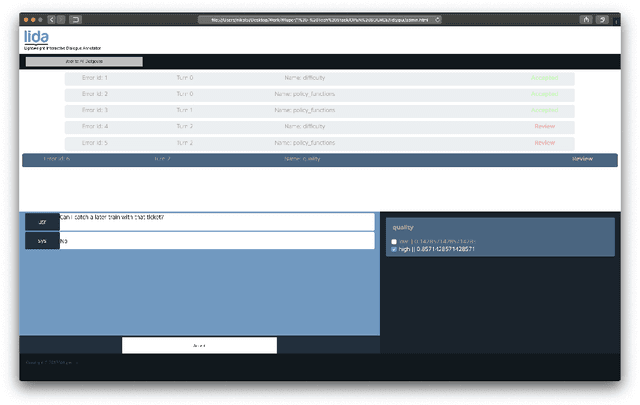
Task: Click the browser forward arrow
Action: click(x=61, y=19)
